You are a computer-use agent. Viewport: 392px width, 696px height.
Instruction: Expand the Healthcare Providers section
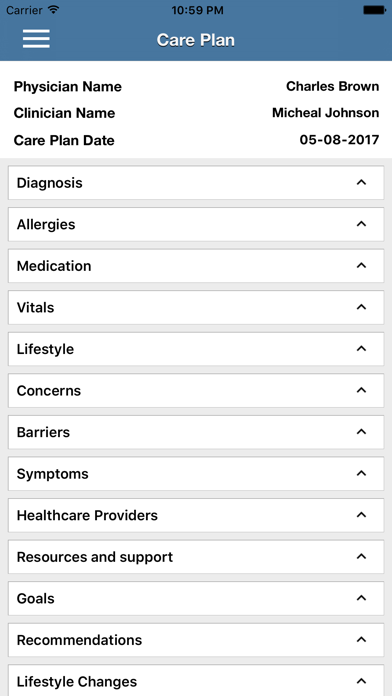196,515
